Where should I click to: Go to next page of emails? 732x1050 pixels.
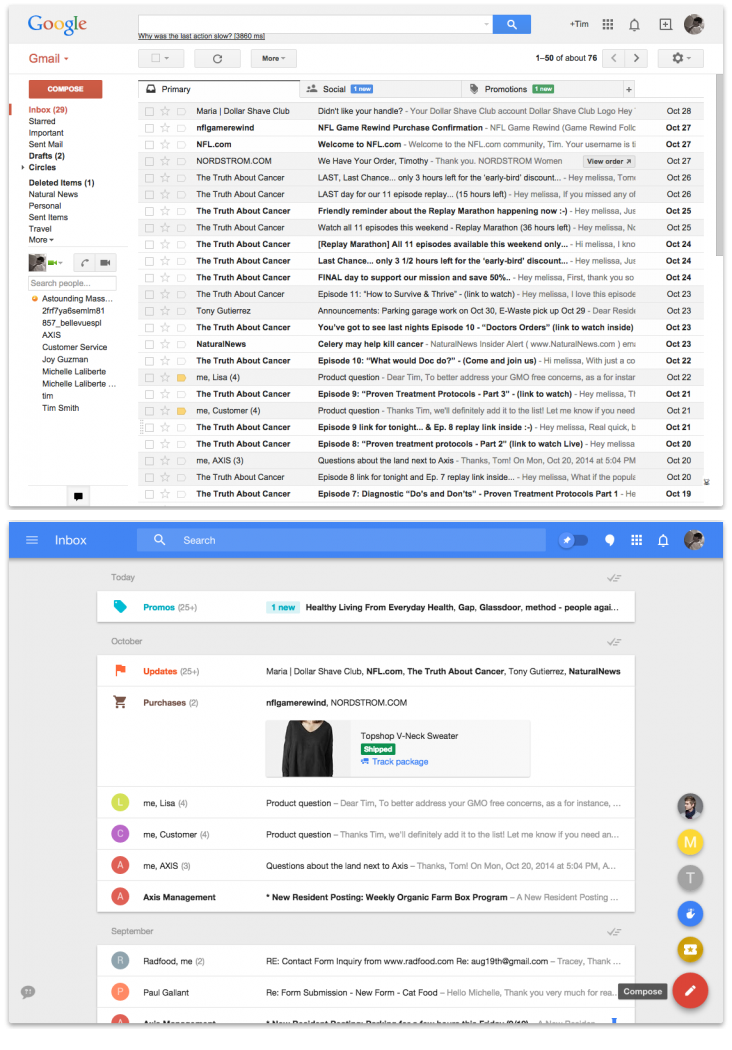(x=636, y=59)
